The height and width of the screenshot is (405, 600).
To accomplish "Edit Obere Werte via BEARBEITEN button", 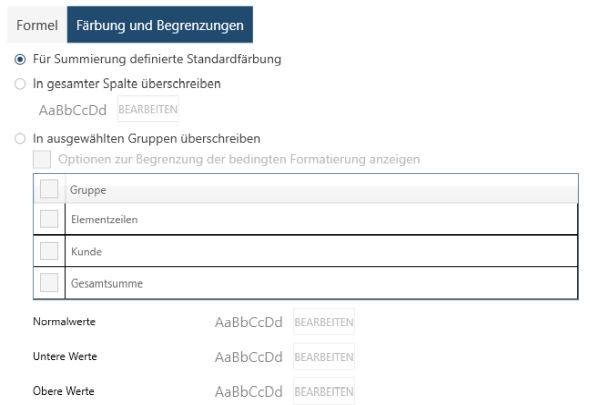I will tap(324, 391).
